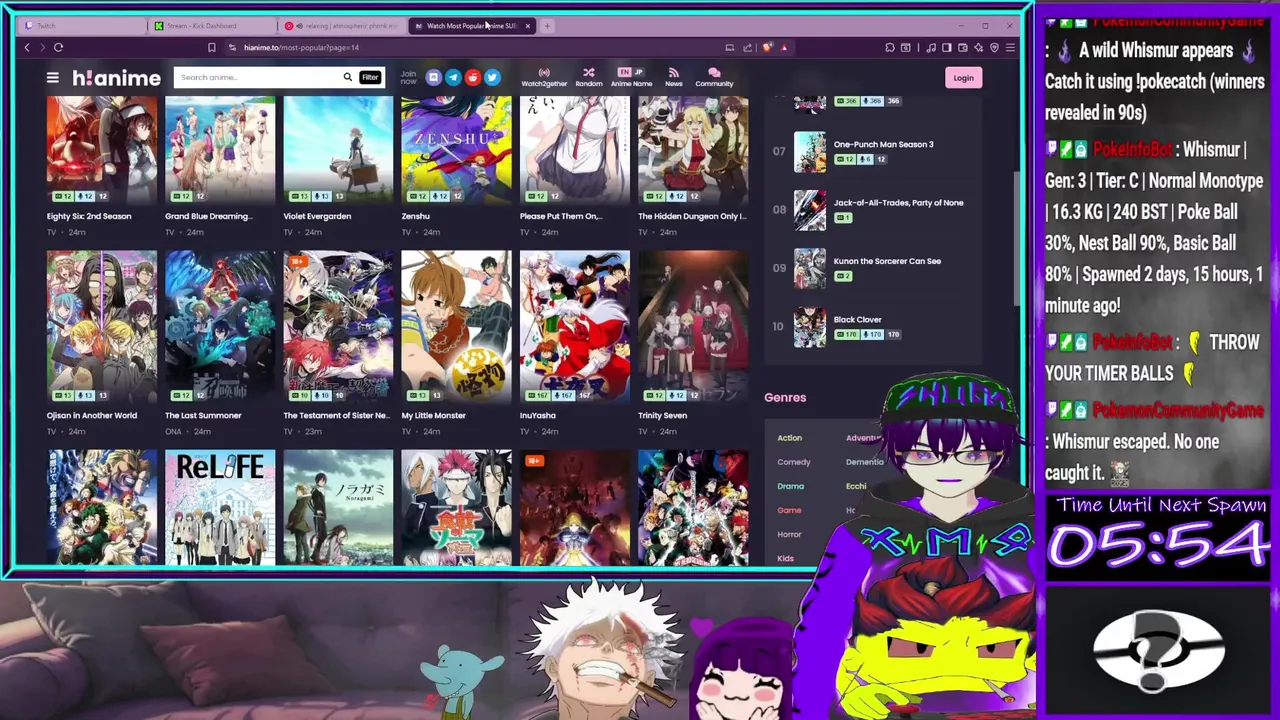
Task: Click the magnifier search icon in search box
Action: (x=348, y=77)
